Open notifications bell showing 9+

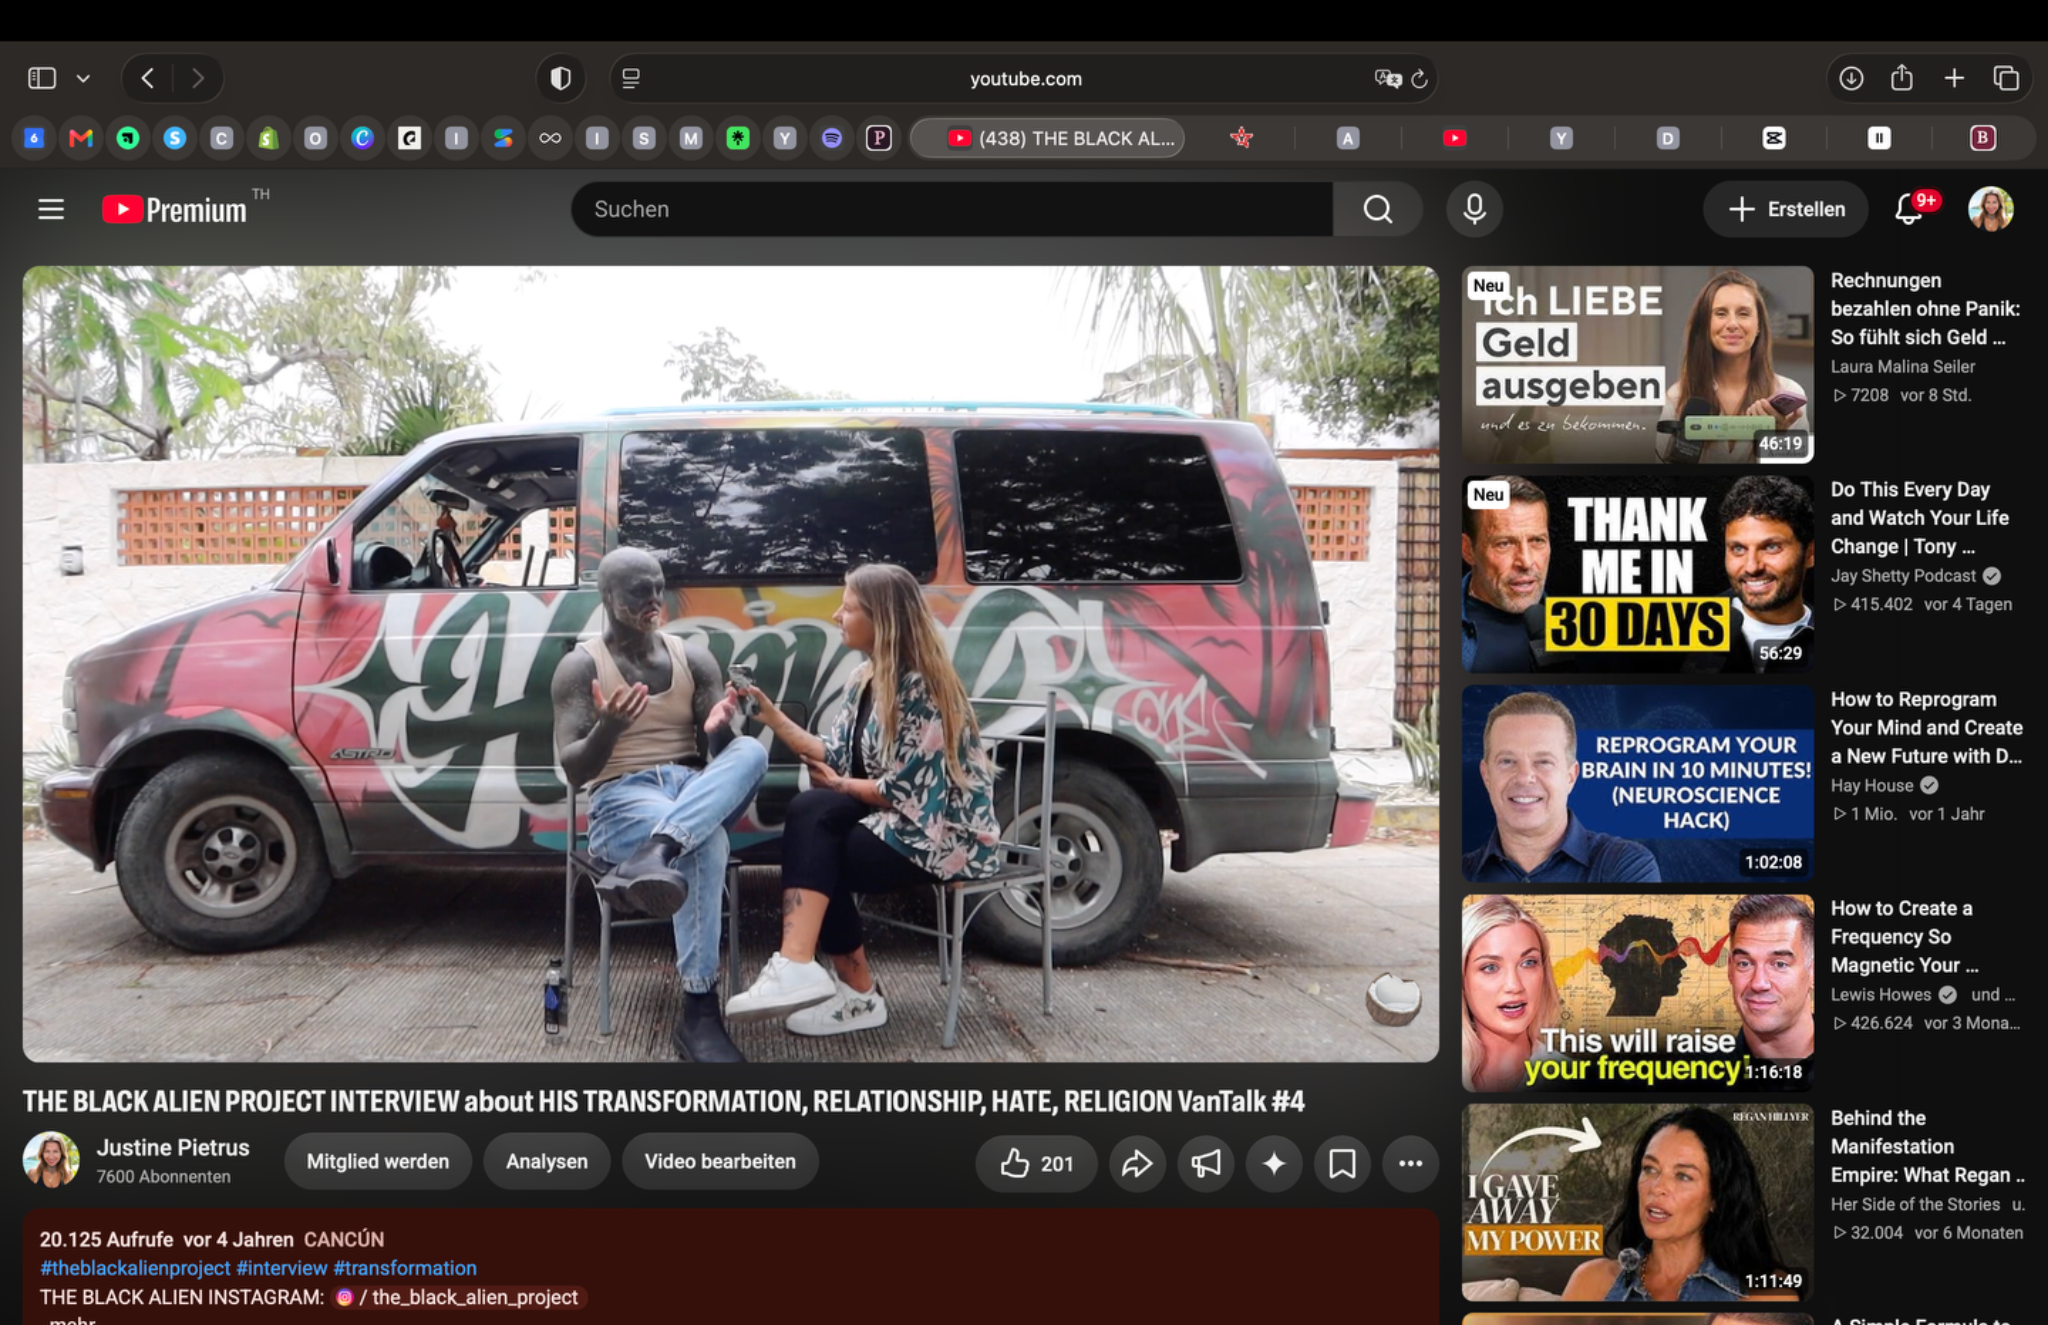(x=1909, y=209)
